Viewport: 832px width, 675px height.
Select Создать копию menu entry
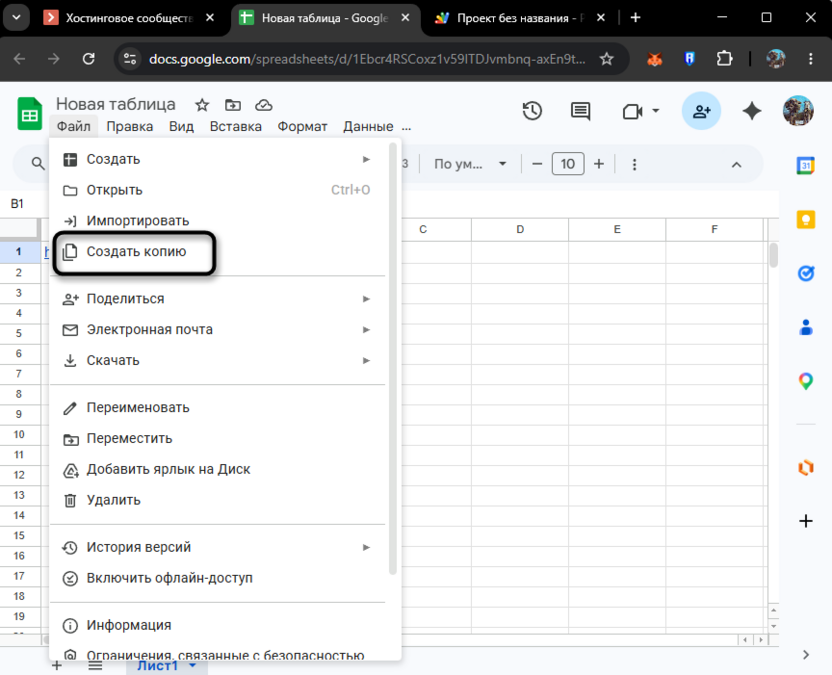pyautogui.click(x=217, y=252)
